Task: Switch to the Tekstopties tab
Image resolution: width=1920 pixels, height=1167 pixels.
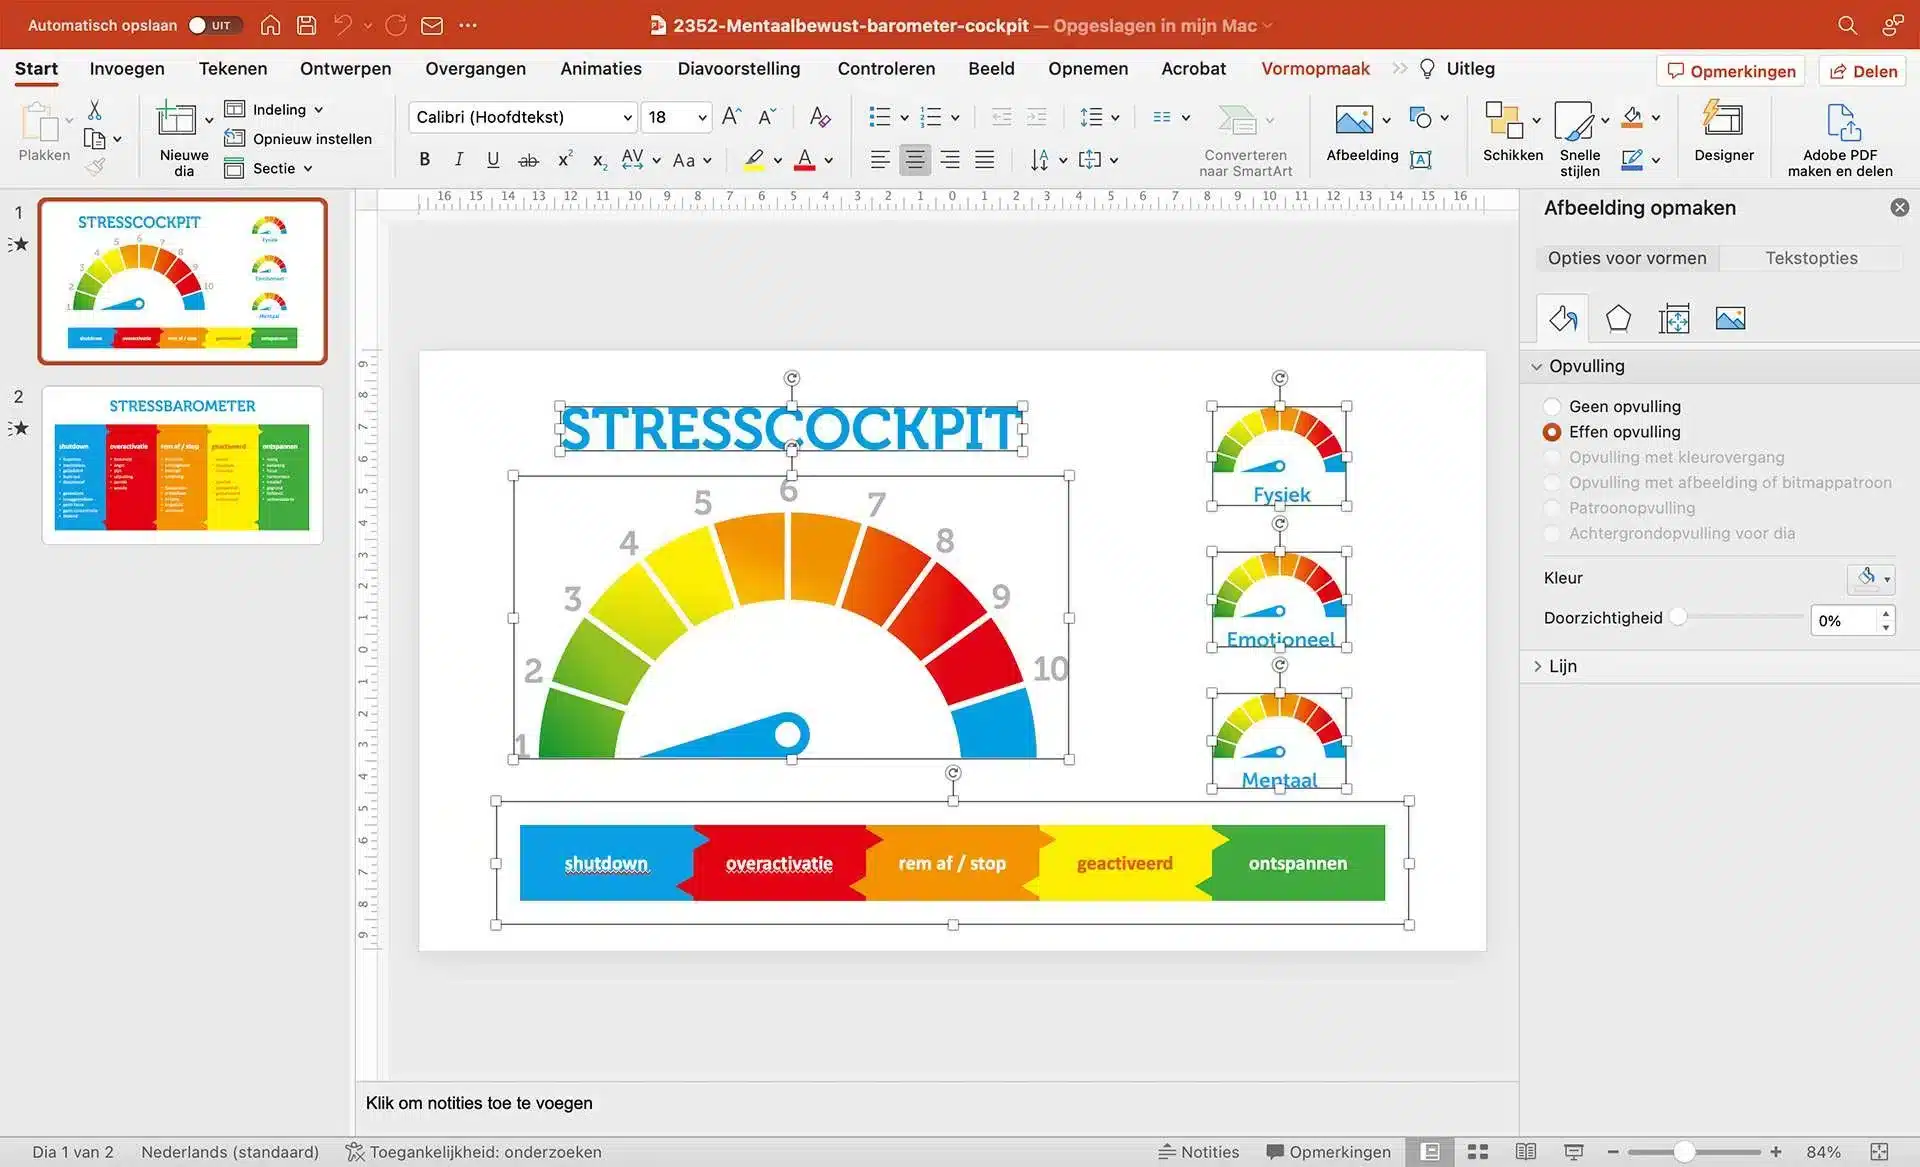Action: click(x=1811, y=258)
